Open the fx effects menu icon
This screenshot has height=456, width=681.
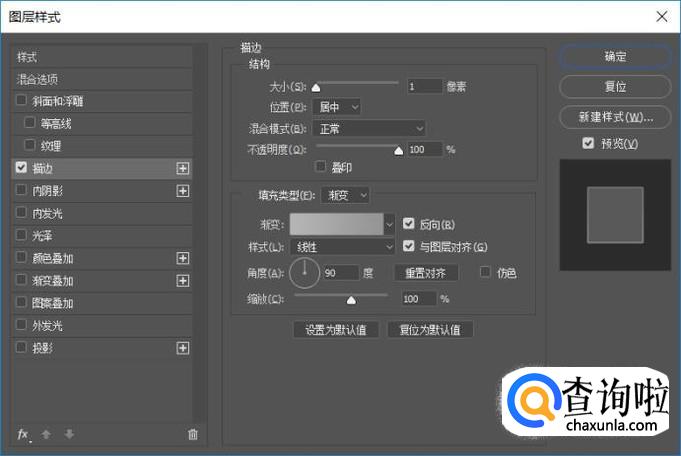coord(23,434)
